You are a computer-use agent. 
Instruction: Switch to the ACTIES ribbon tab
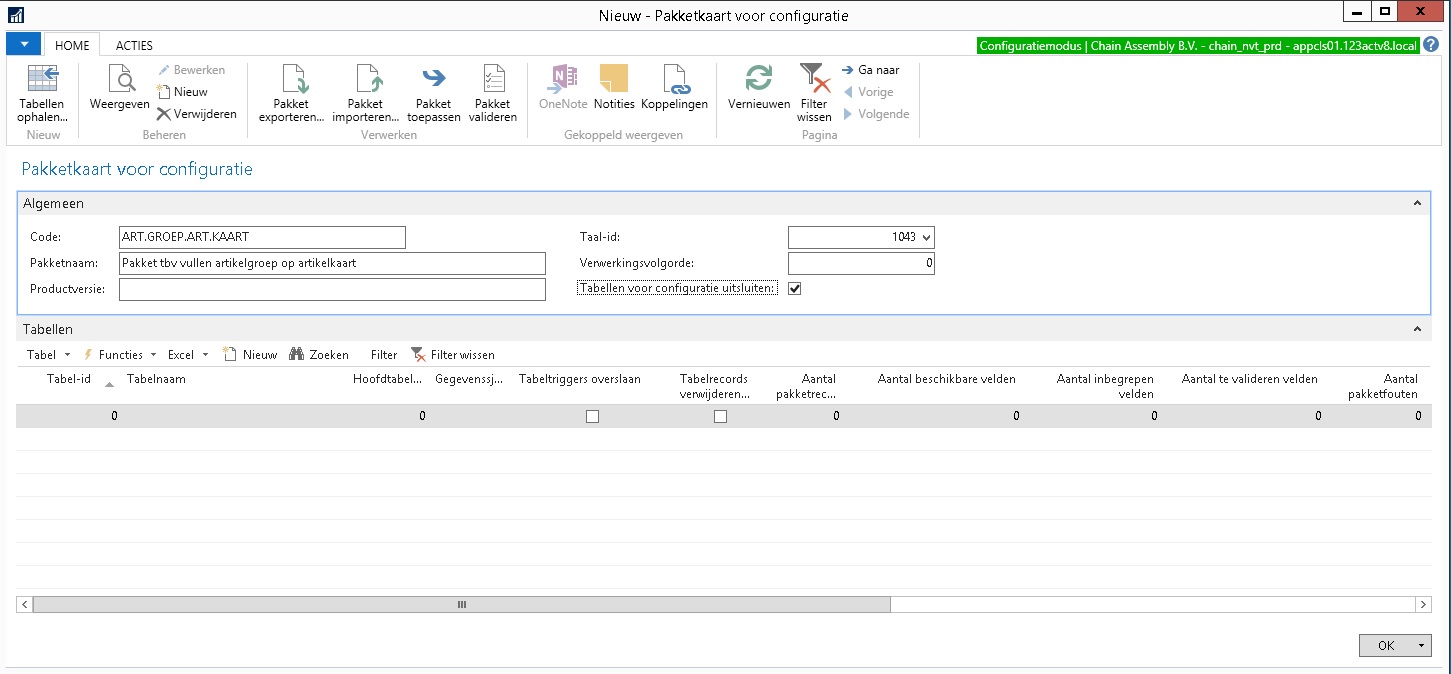click(x=134, y=45)
